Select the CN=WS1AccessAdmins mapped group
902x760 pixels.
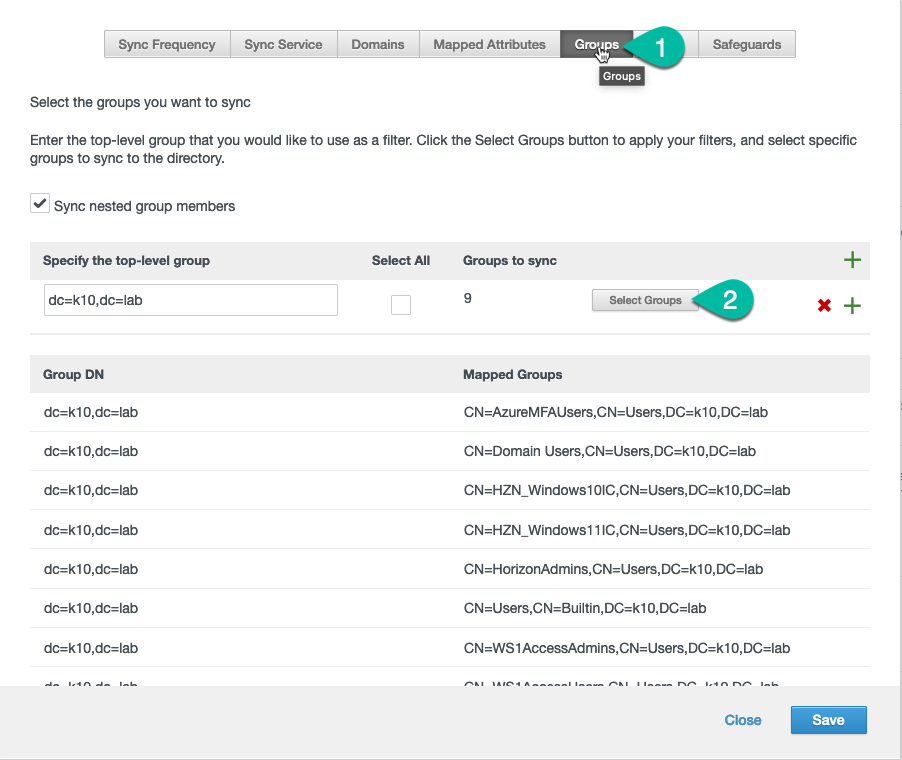tap(627, 648)
